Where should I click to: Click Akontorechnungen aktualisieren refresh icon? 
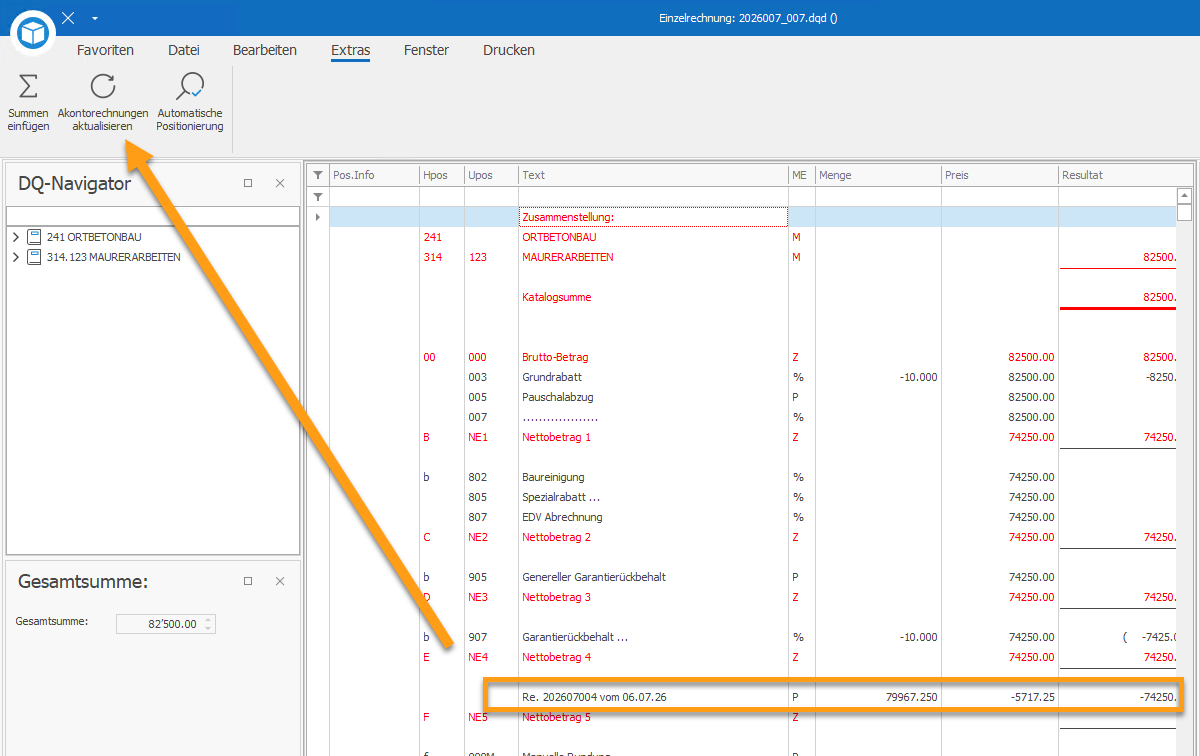pyautogui.click(x=103, y=87)
